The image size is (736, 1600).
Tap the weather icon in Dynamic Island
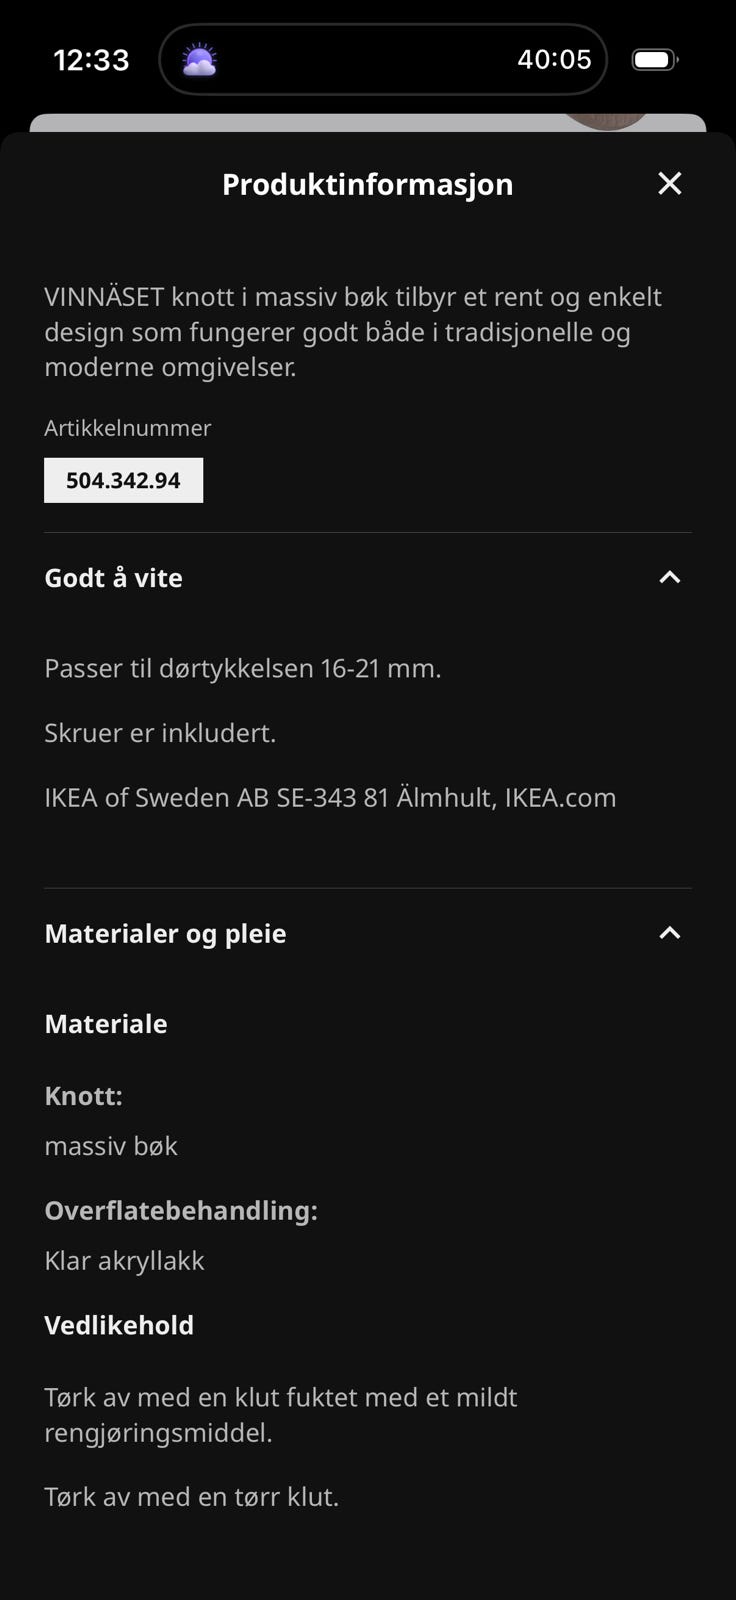[199, 60]
